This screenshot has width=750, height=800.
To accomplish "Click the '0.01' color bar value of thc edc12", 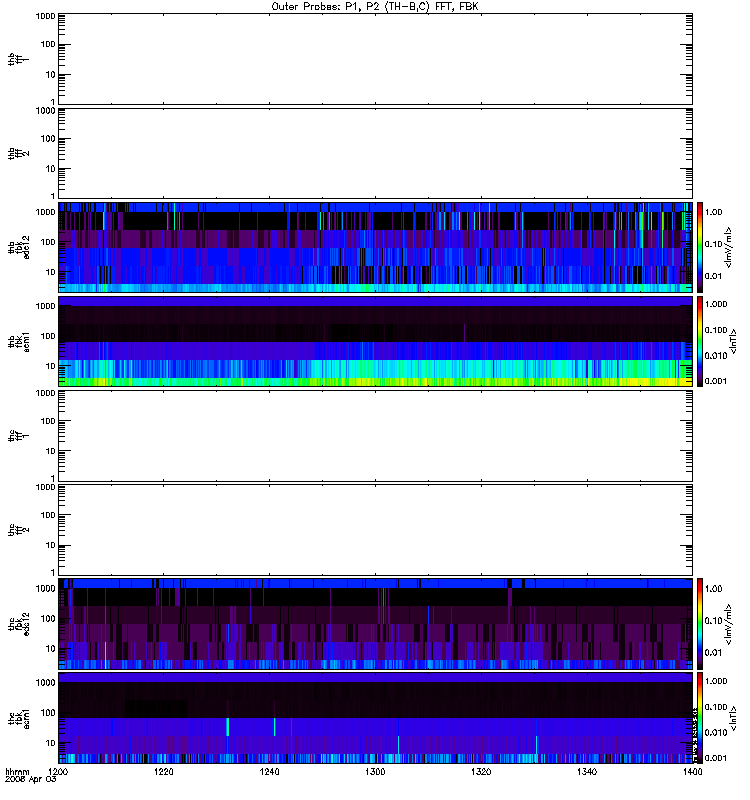I will (714, 653).
